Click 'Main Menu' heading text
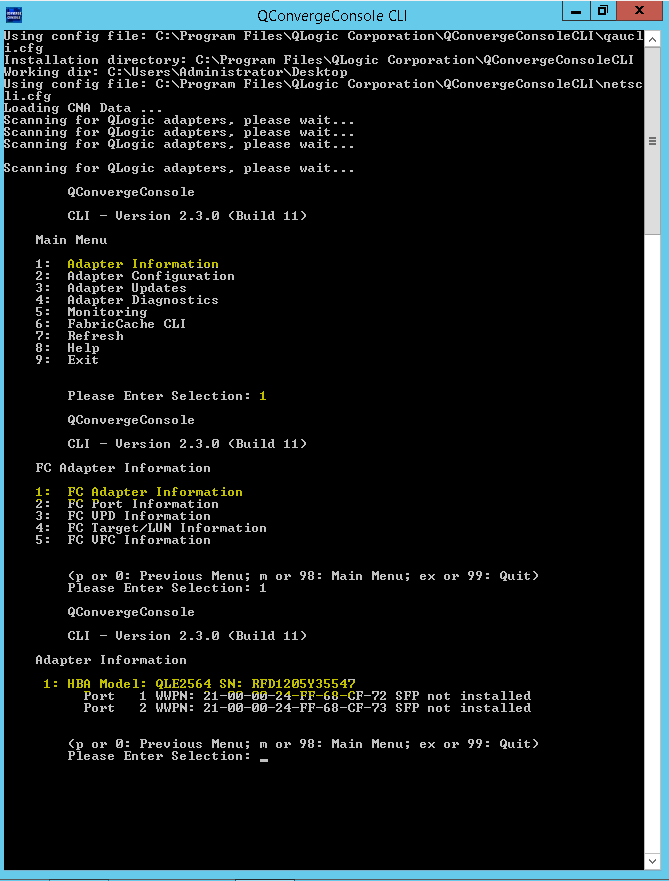669x881 pixels. pos(71,240)
